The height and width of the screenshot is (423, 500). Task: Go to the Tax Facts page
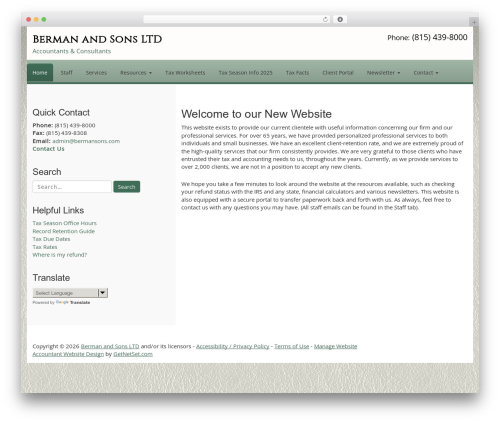point(297,73)
